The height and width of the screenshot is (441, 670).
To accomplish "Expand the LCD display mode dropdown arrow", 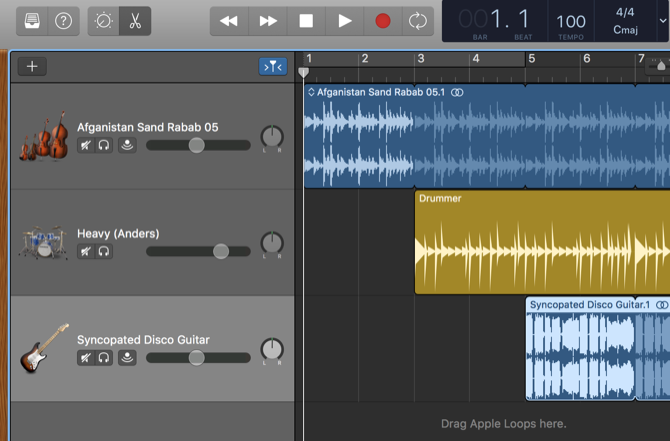I will coord(662,20).
